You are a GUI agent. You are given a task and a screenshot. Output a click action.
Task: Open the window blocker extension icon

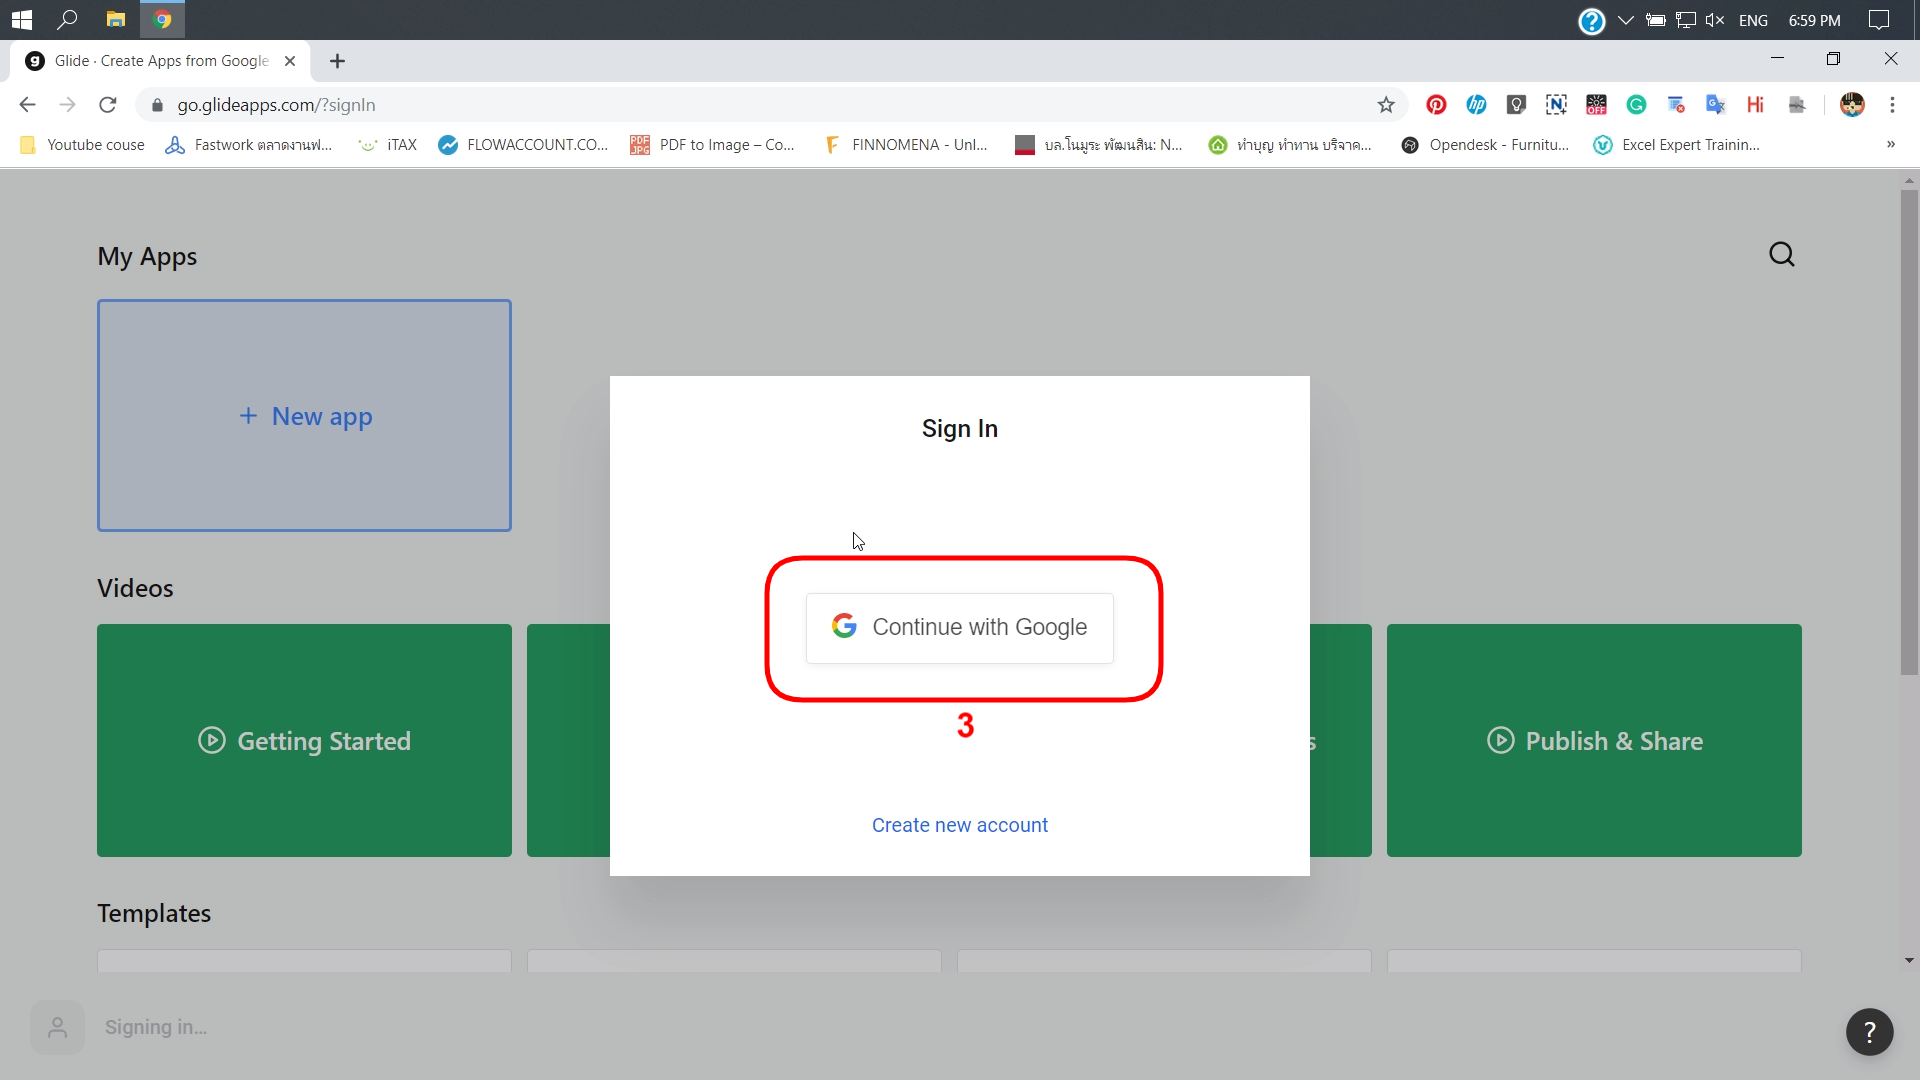tap(1676, 105)
